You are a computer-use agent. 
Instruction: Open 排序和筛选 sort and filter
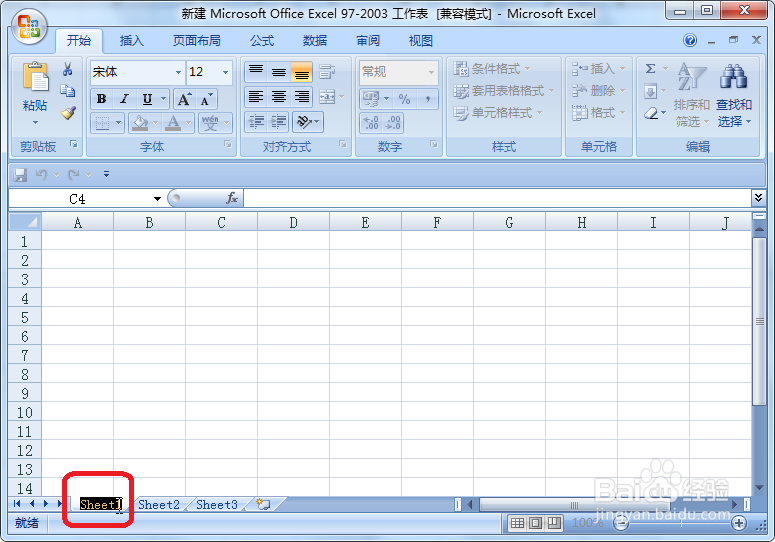(x=691, y=94)
